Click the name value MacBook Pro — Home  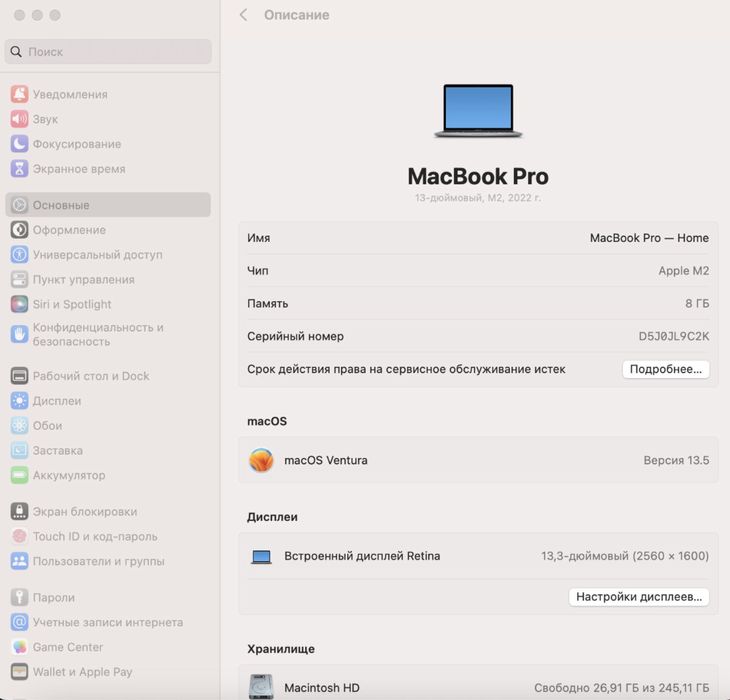point(649,238)
